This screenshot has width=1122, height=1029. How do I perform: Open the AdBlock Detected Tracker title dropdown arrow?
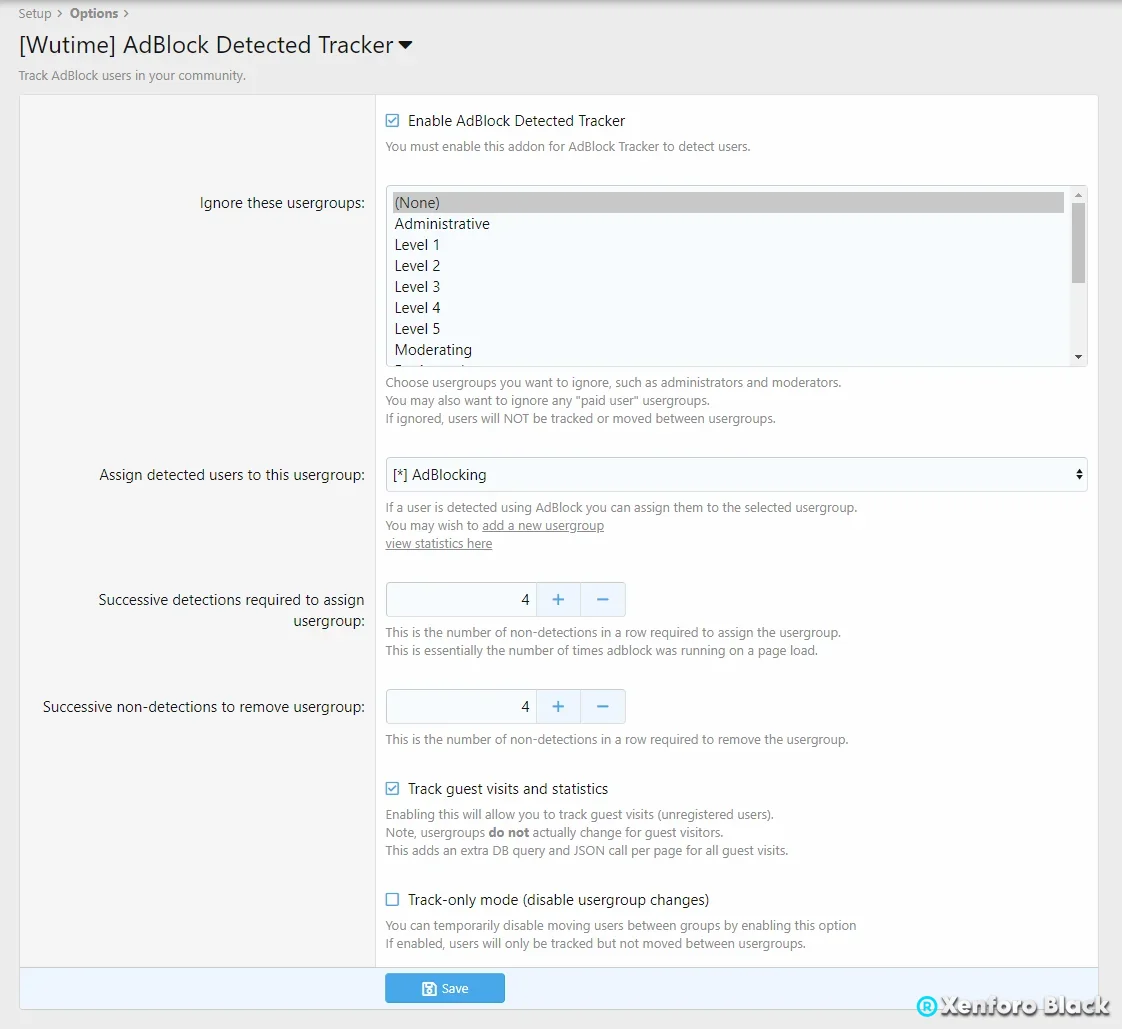[405, 45]
